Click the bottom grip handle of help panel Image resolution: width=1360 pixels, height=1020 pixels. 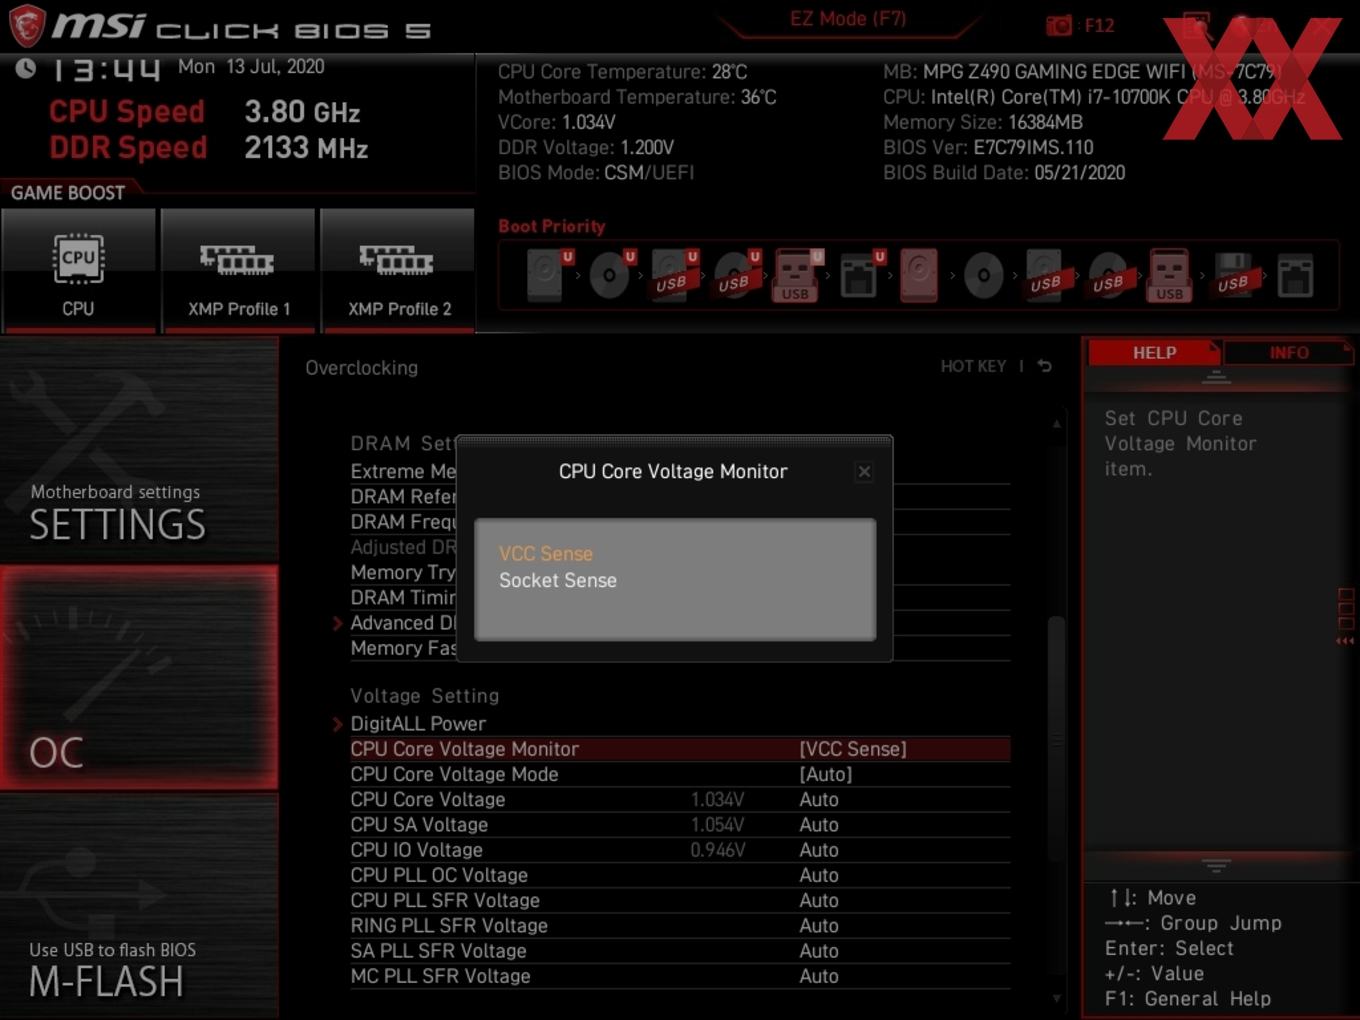(x=1216, y=865)
